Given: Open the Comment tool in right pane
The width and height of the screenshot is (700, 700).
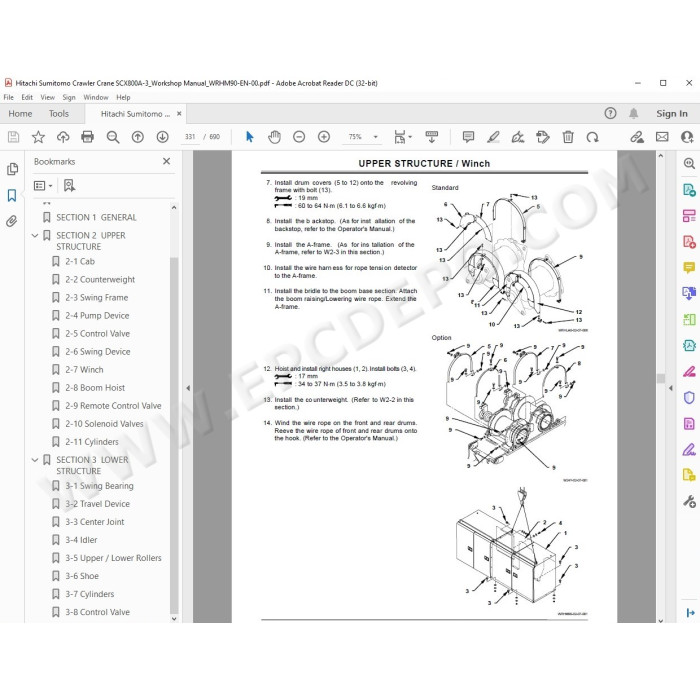Looking at the screenshot, I should point(689,267).
